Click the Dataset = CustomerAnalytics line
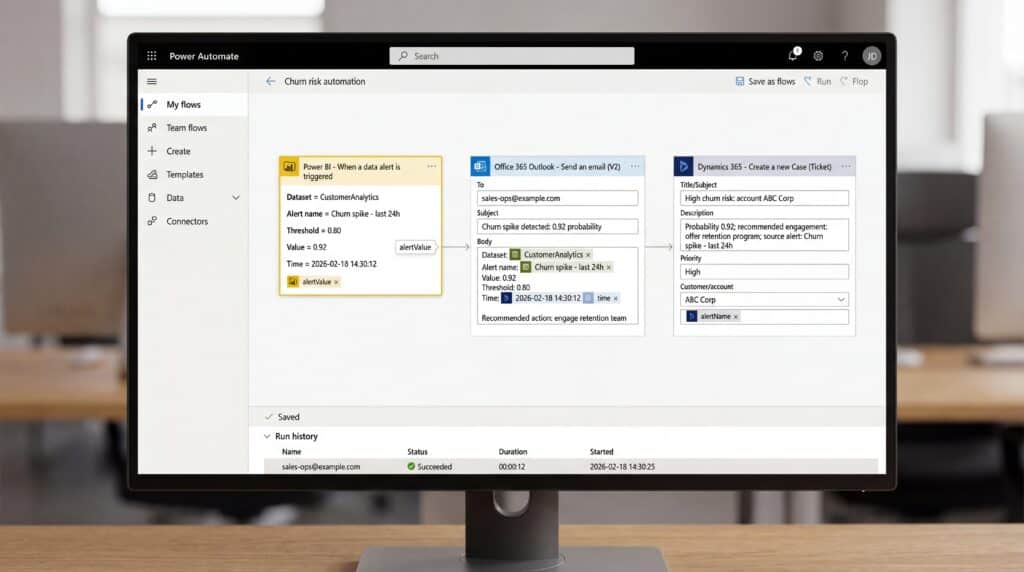Viewport: 1024px width, 572px height. pyautogui.click(x=332, y=197)
